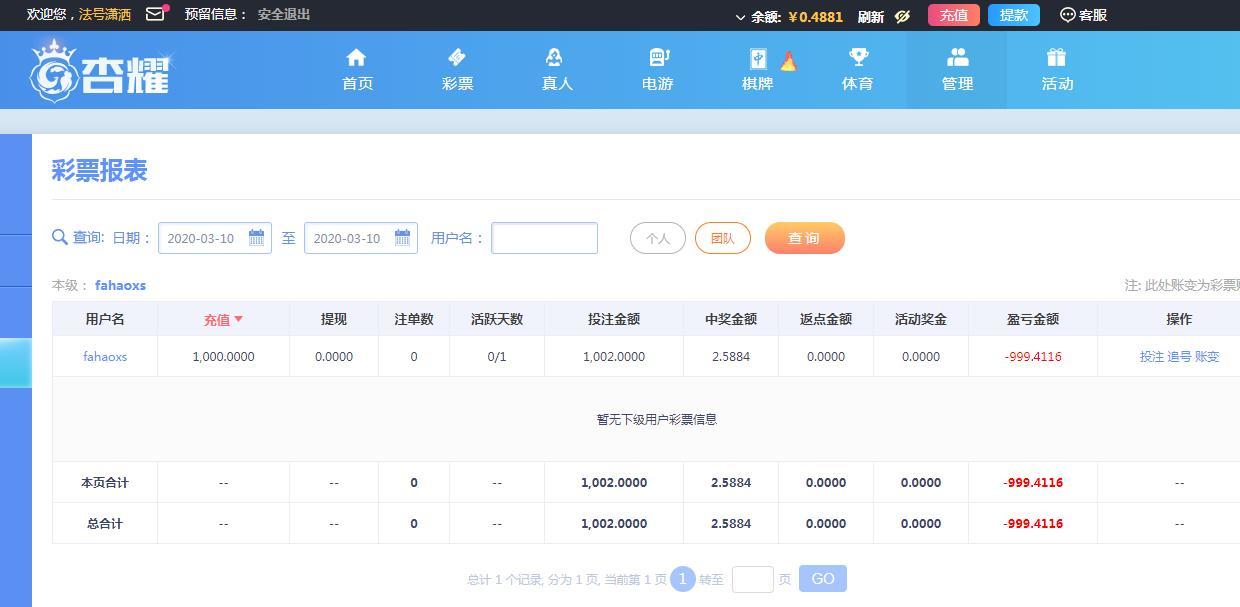This screenshot has height=607, width=1240.
Task: Click the 中奖金额 column header
Action: click(x=731, y=319)
